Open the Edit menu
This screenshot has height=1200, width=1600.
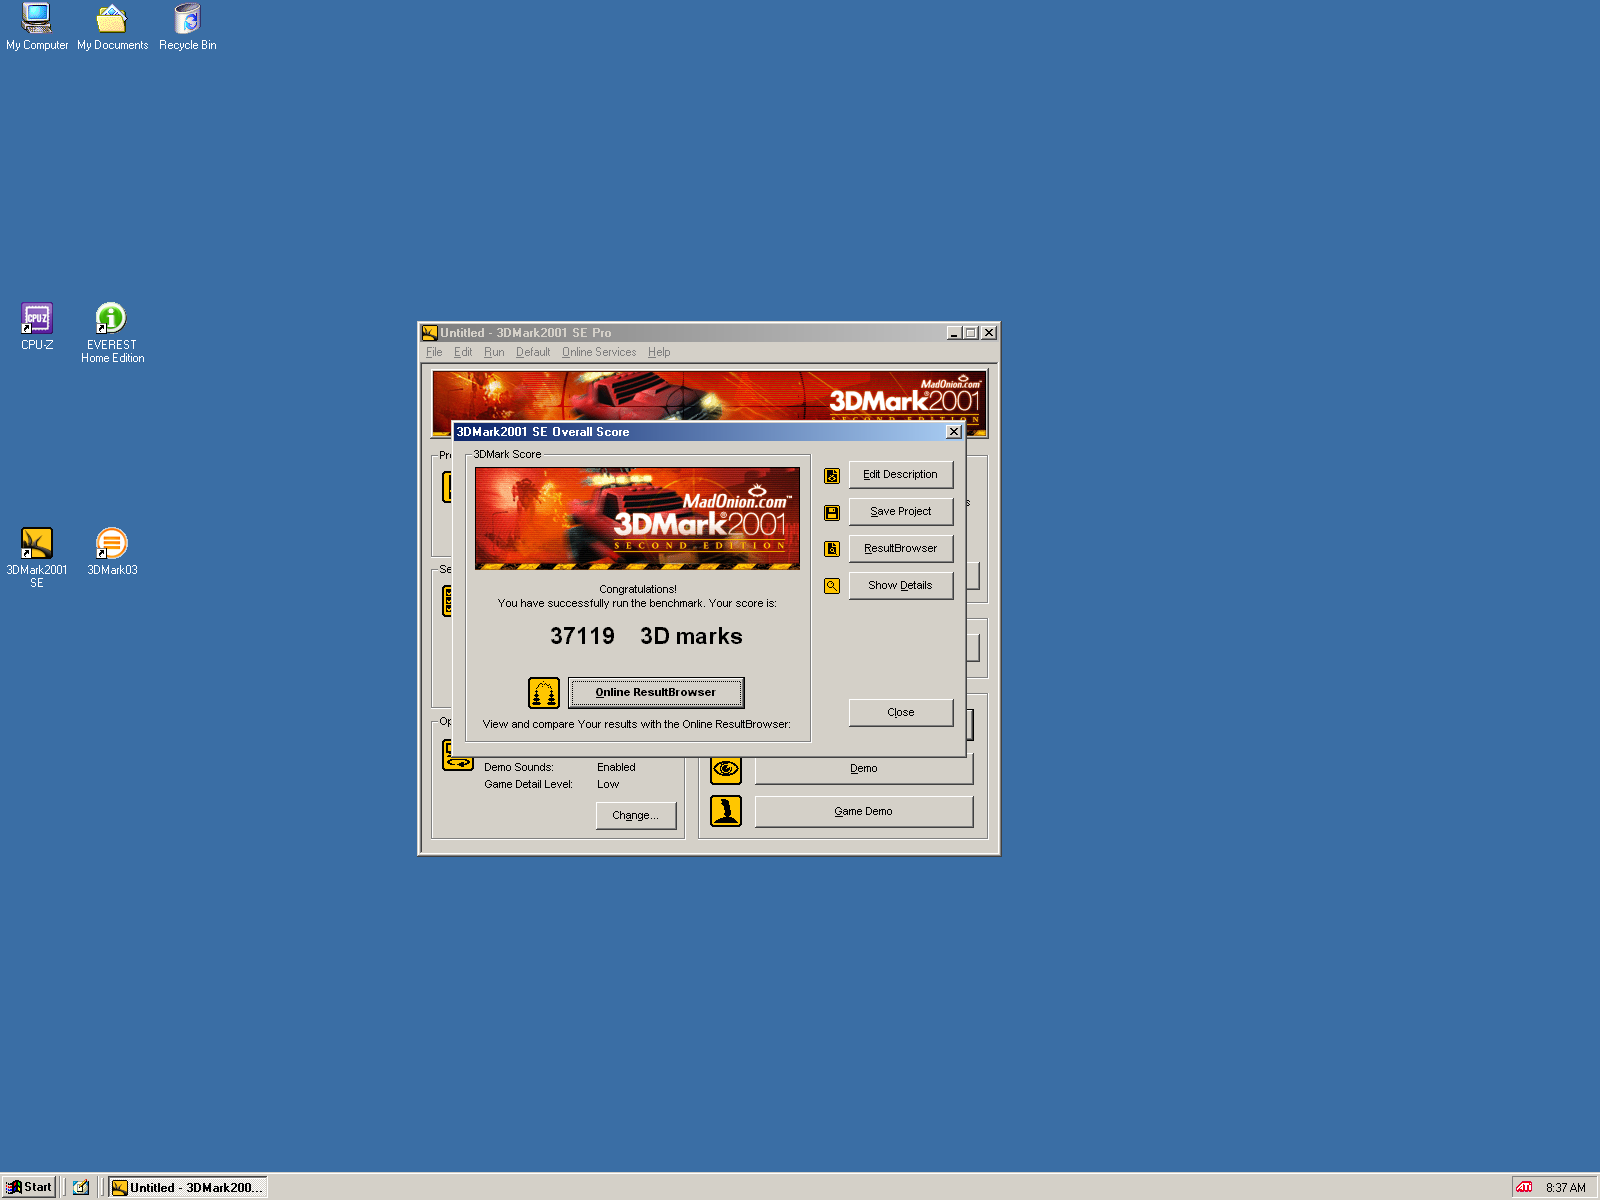463,352
